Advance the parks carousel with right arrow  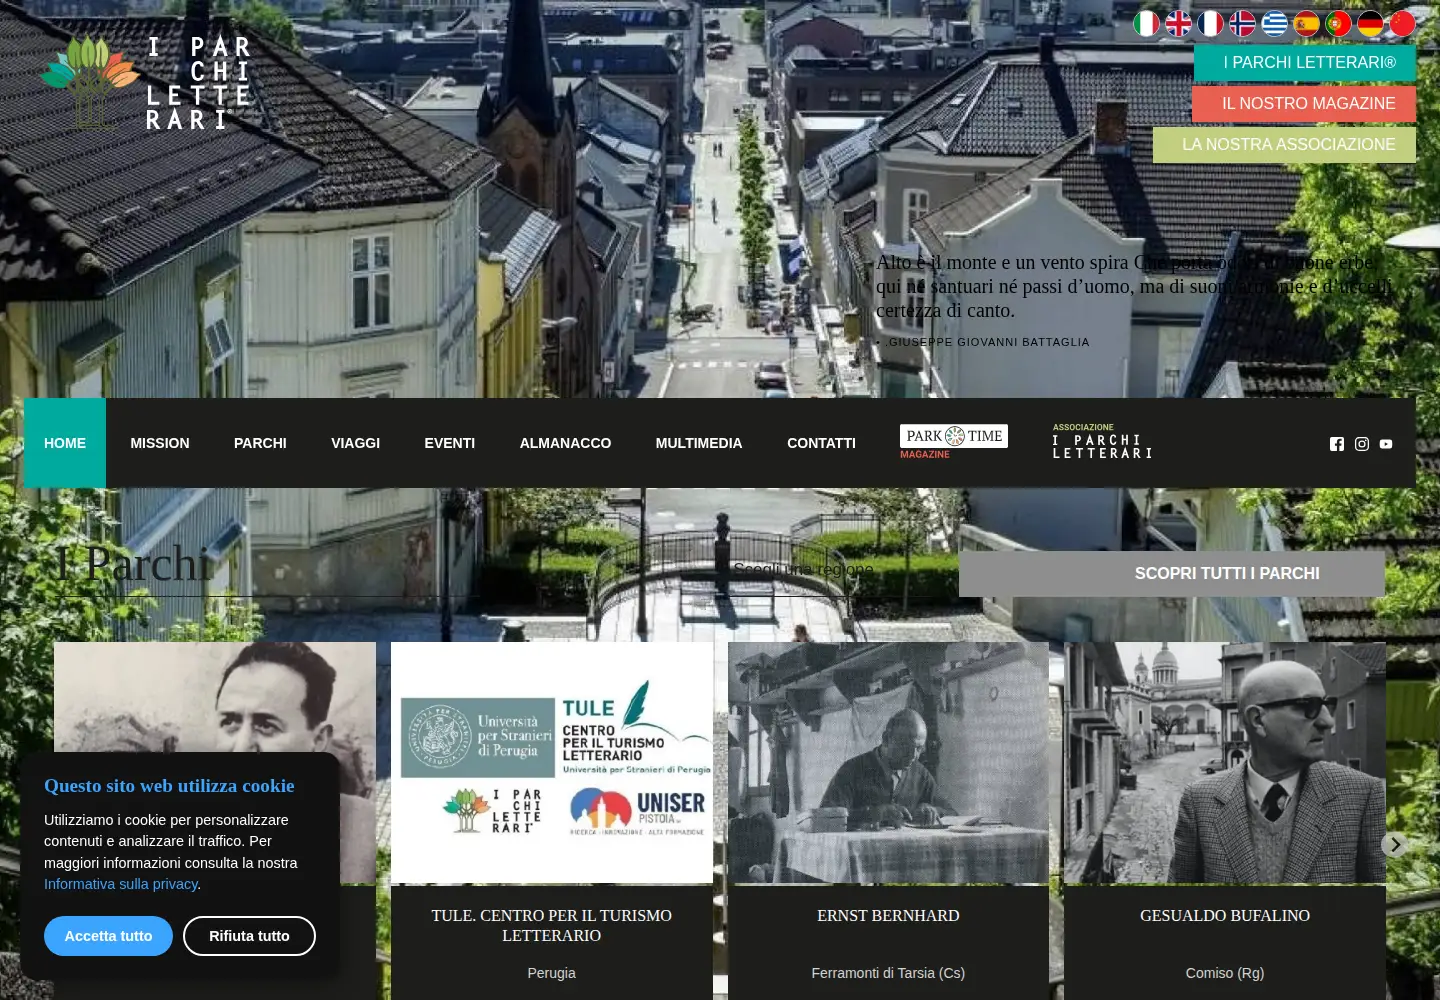[x=1395, y=845]
